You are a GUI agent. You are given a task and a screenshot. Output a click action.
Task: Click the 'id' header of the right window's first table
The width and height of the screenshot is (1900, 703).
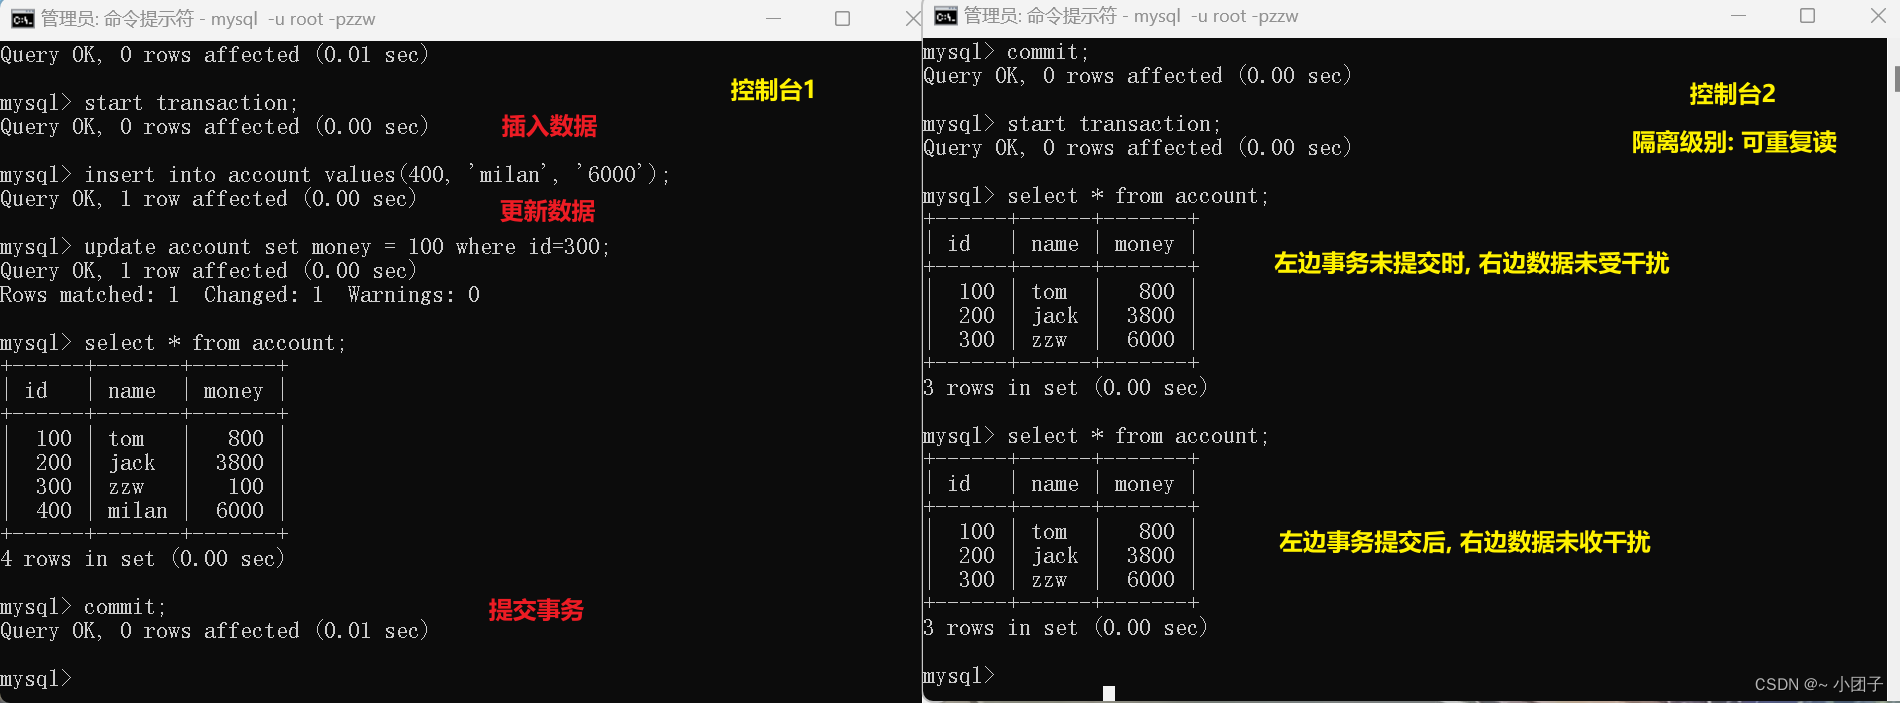[959, 244]
